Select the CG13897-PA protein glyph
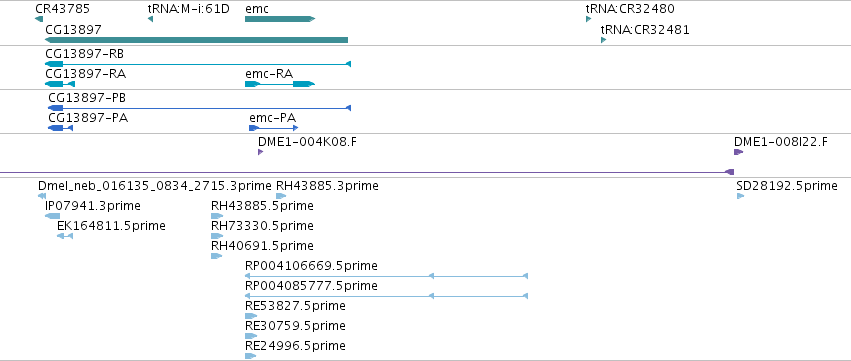 (60, 128)
